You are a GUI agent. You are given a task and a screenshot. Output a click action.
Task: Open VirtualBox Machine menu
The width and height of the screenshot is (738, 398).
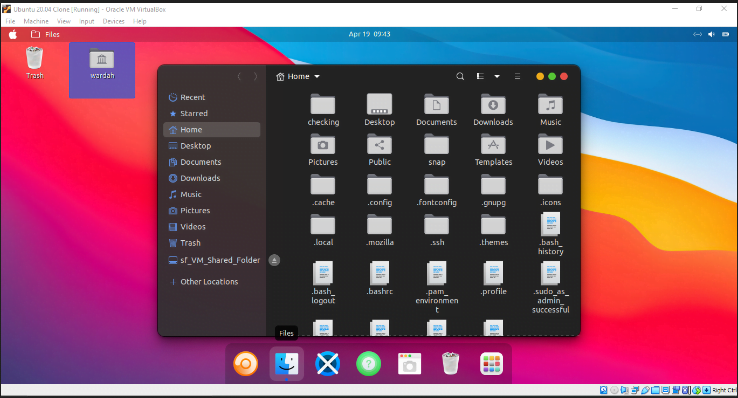click(x=36, y=21)
